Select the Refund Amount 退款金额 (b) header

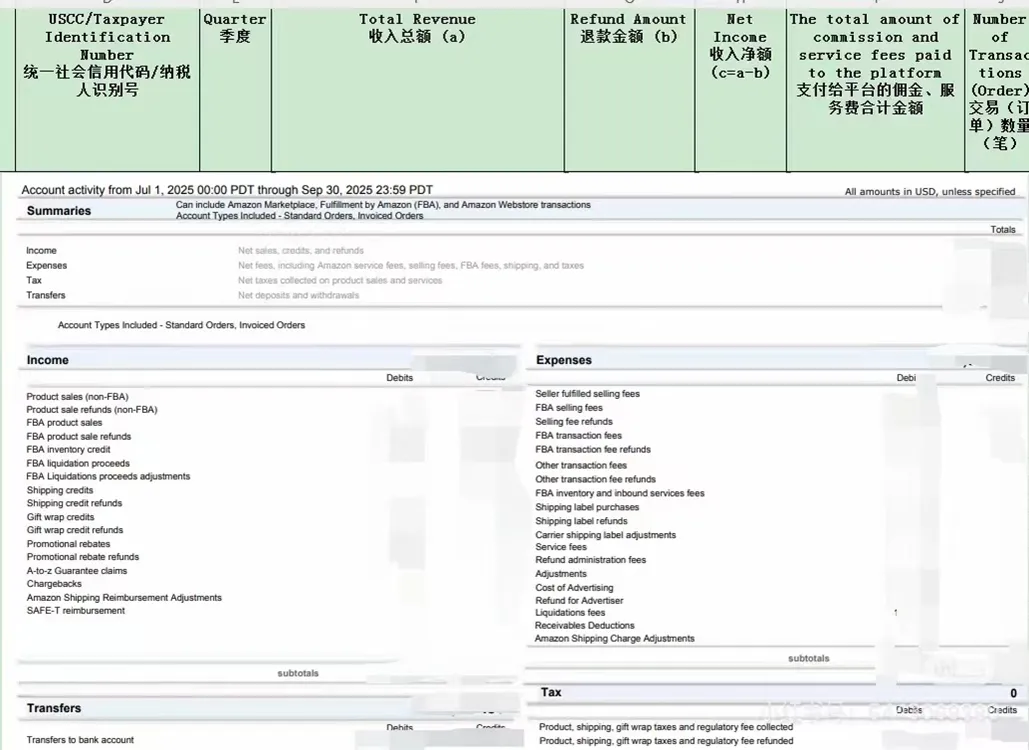(x=629, y=90)
